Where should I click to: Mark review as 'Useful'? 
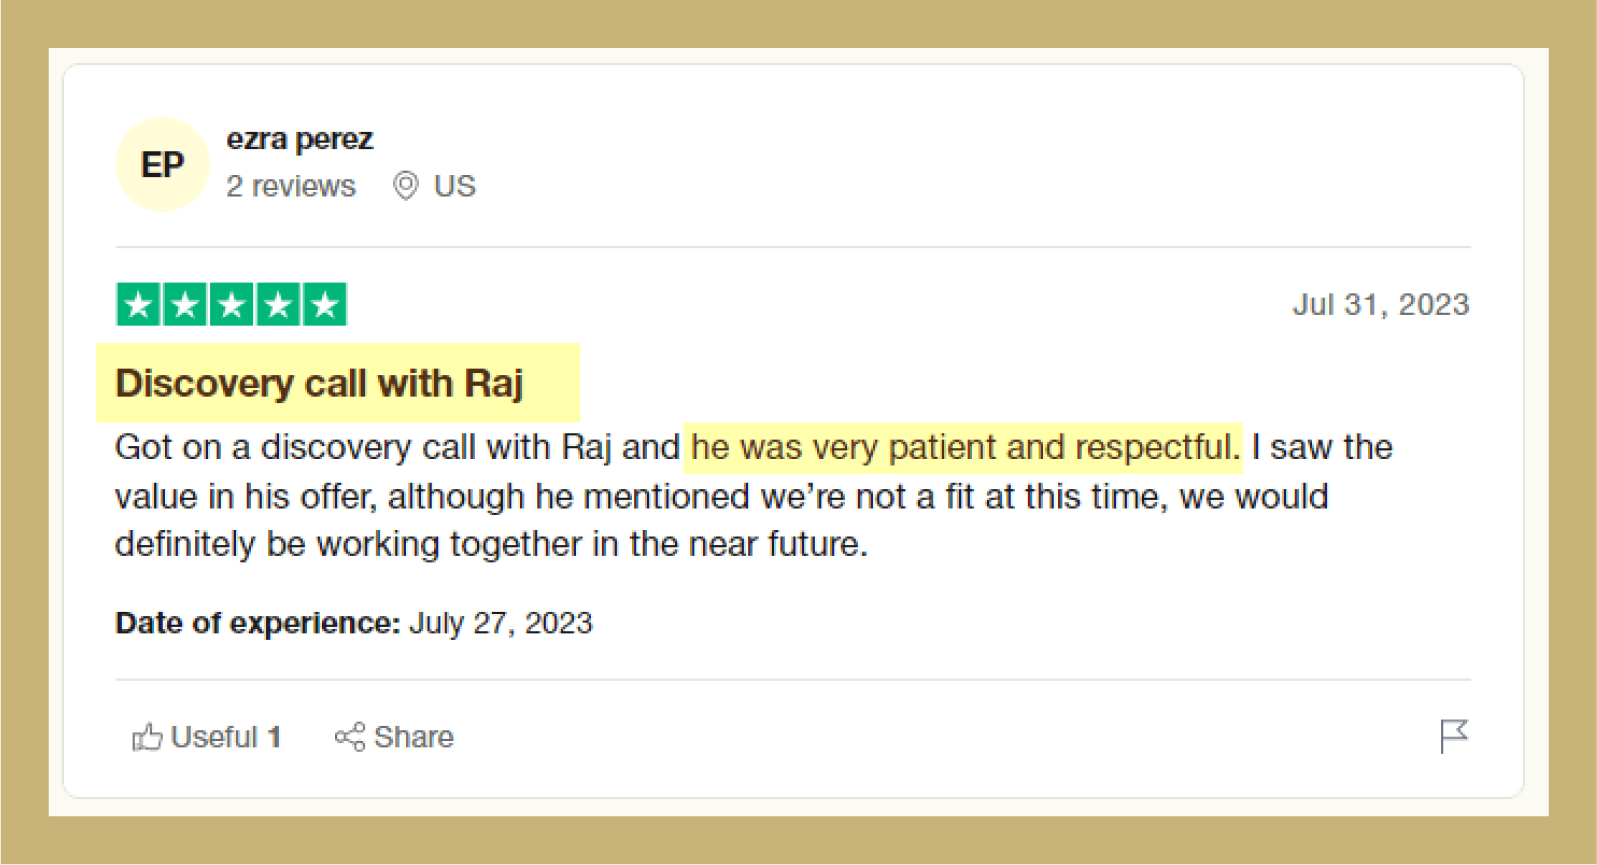coord(214,737)
